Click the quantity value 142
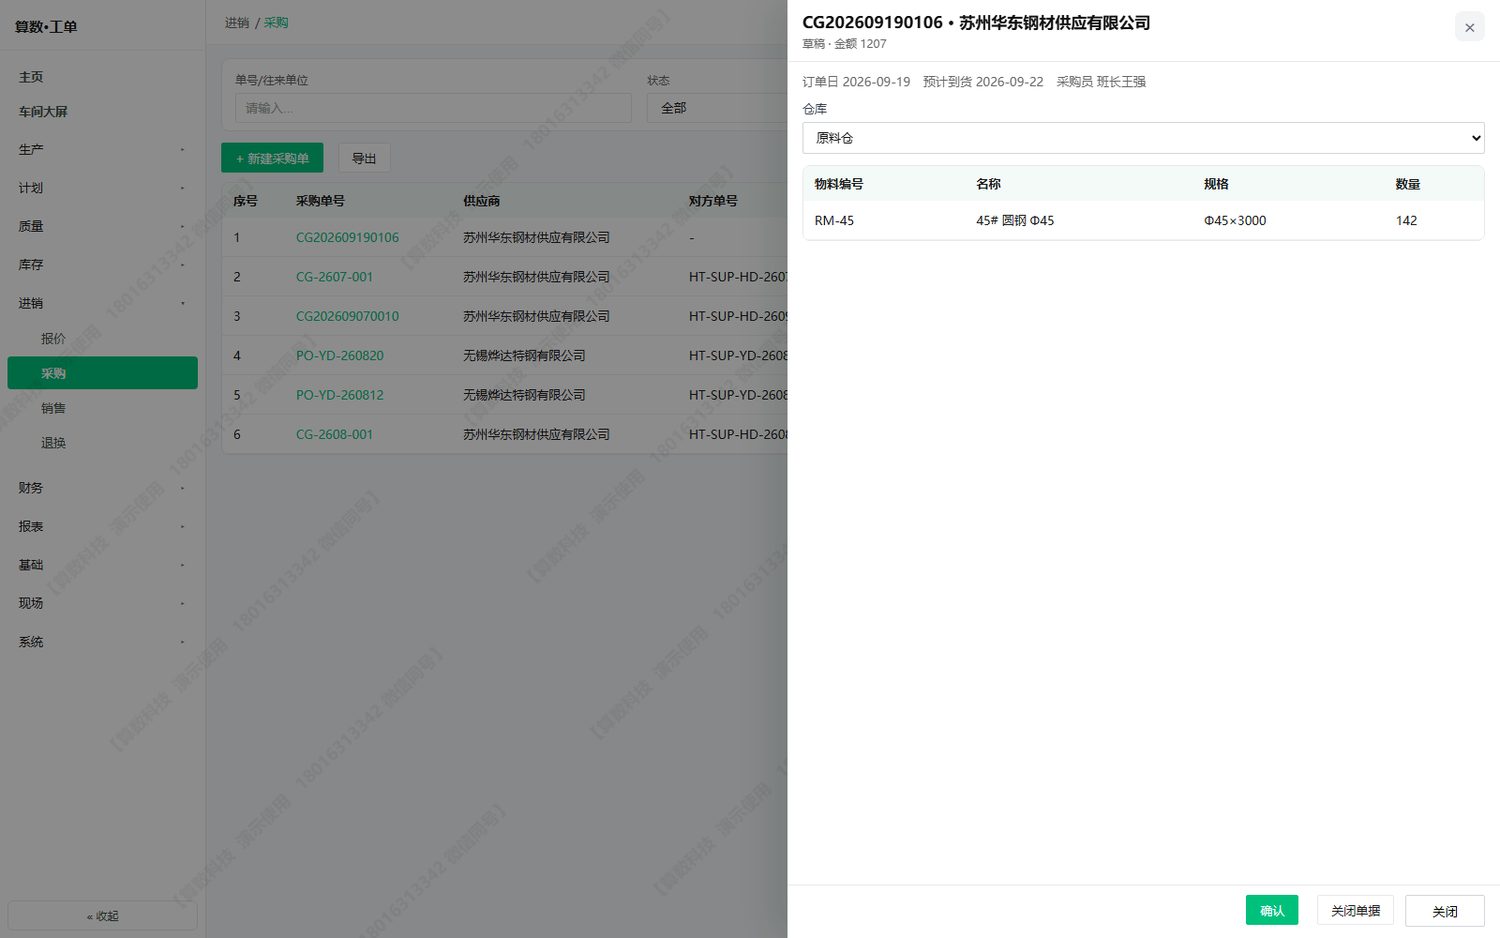This screenshot has width=1500, height=938. [1406, 221]
